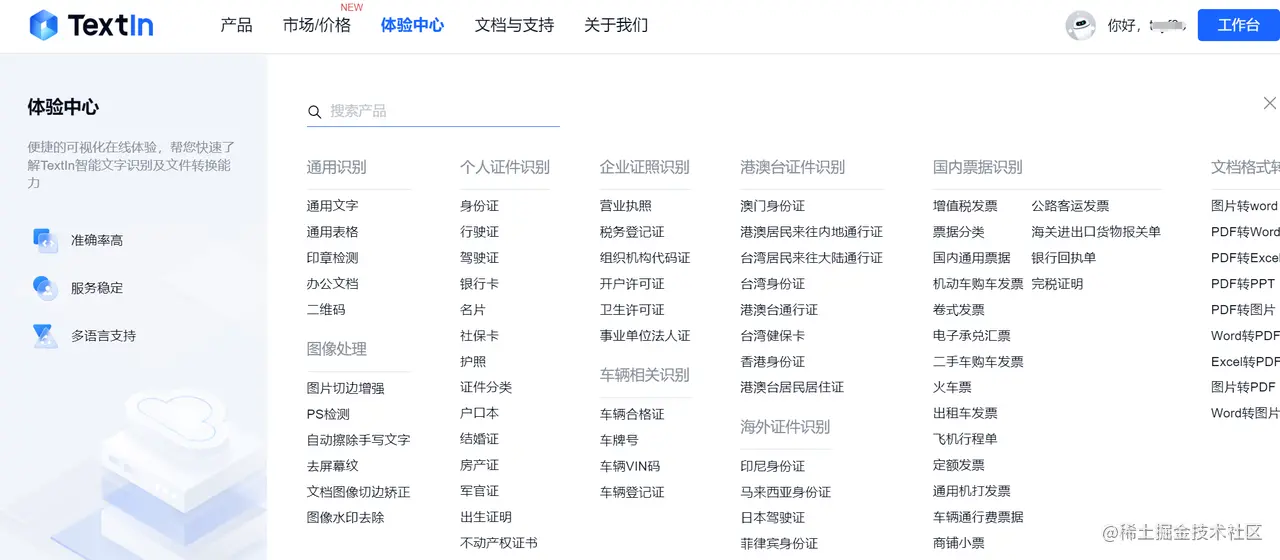Select the 体验中心 menu item
The width and height of the screenshot is (1280, 560).
[412, 25]
